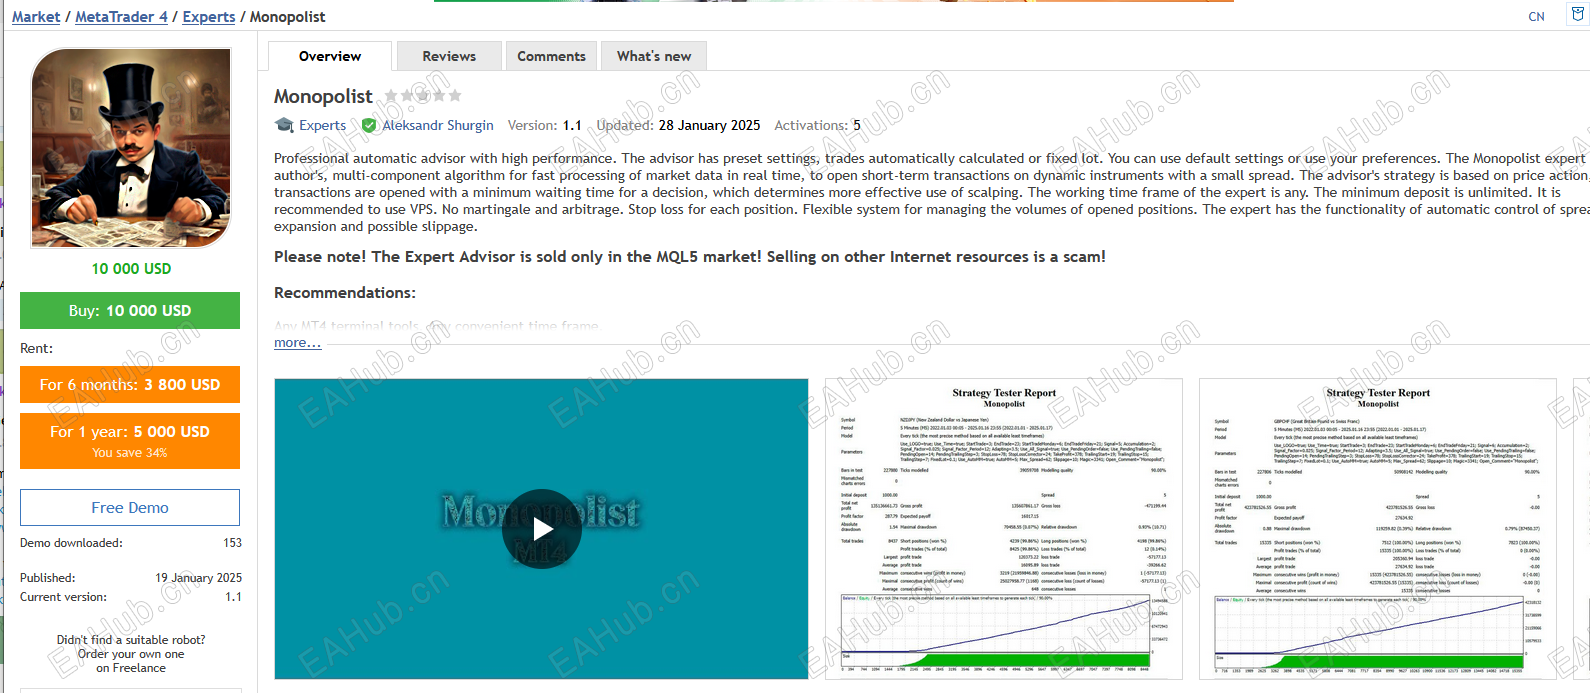Click the 'Version: 1.1' text
Viewport: 1590px width, 693px height.
[544, 125]
